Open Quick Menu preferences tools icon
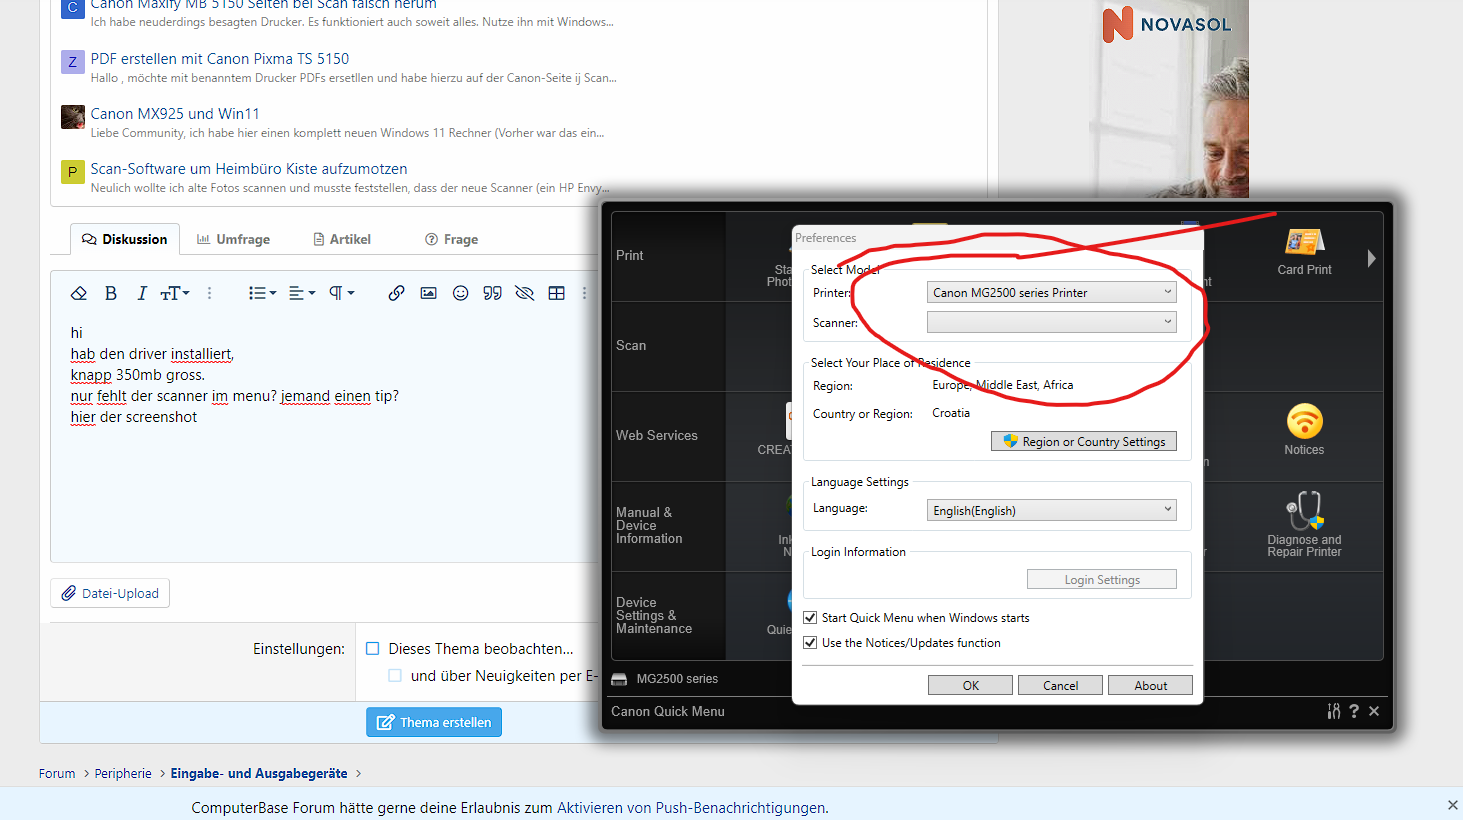The width and height of the screenshot is (1463, 820). pos(1333,711)
